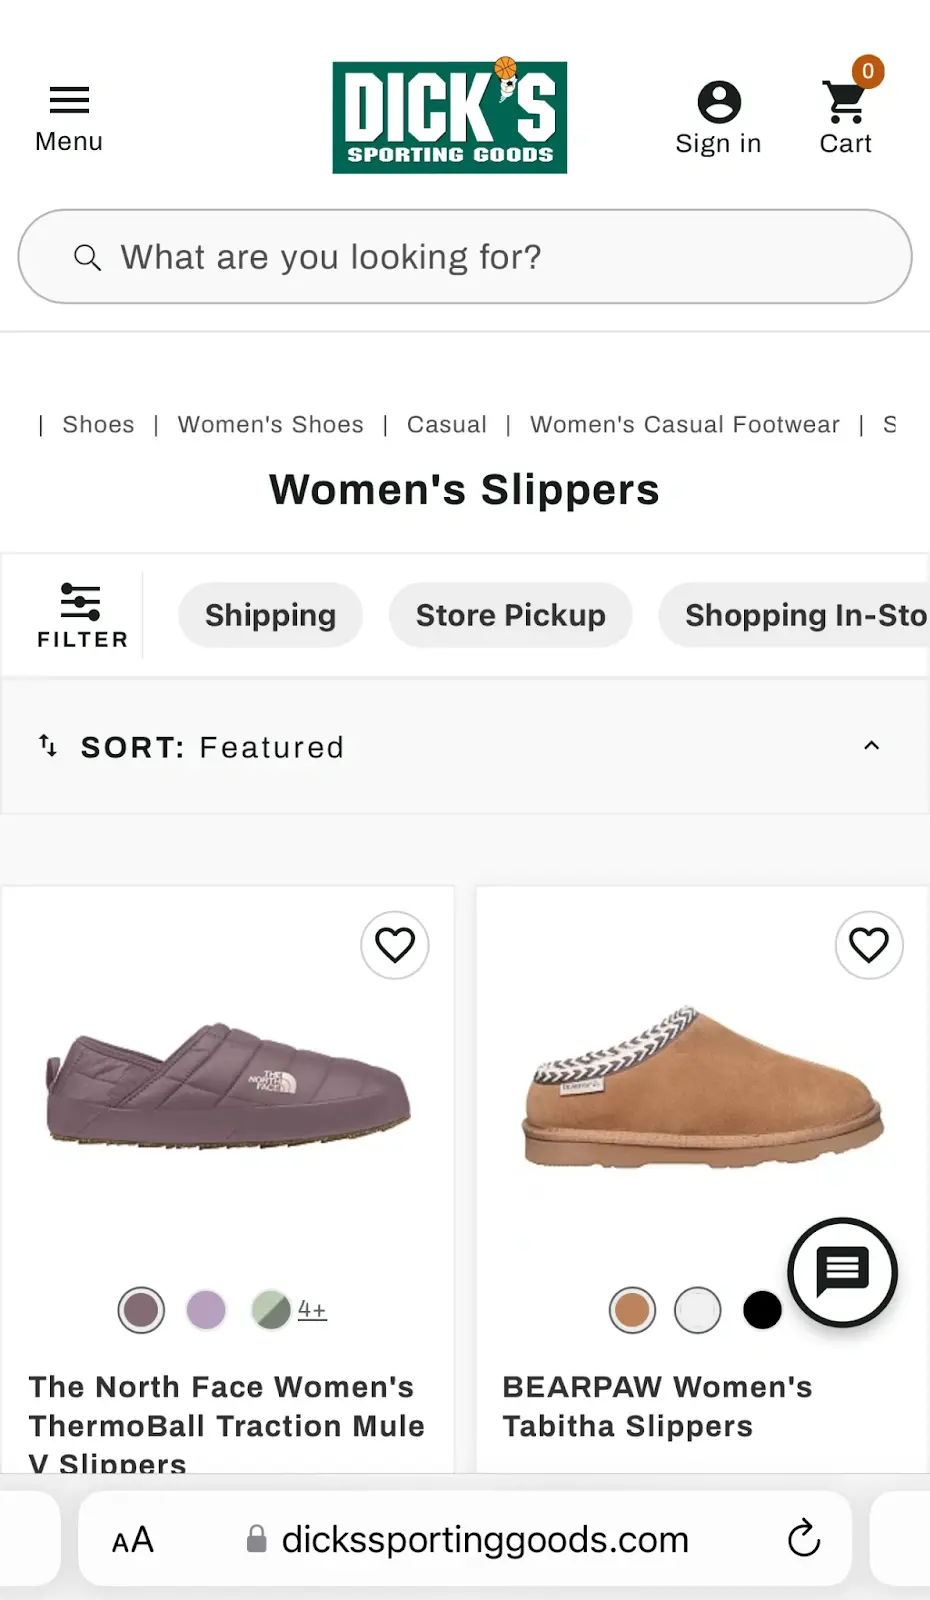
Task: Reload the page with refresh icon
Action: [803, 1539]
